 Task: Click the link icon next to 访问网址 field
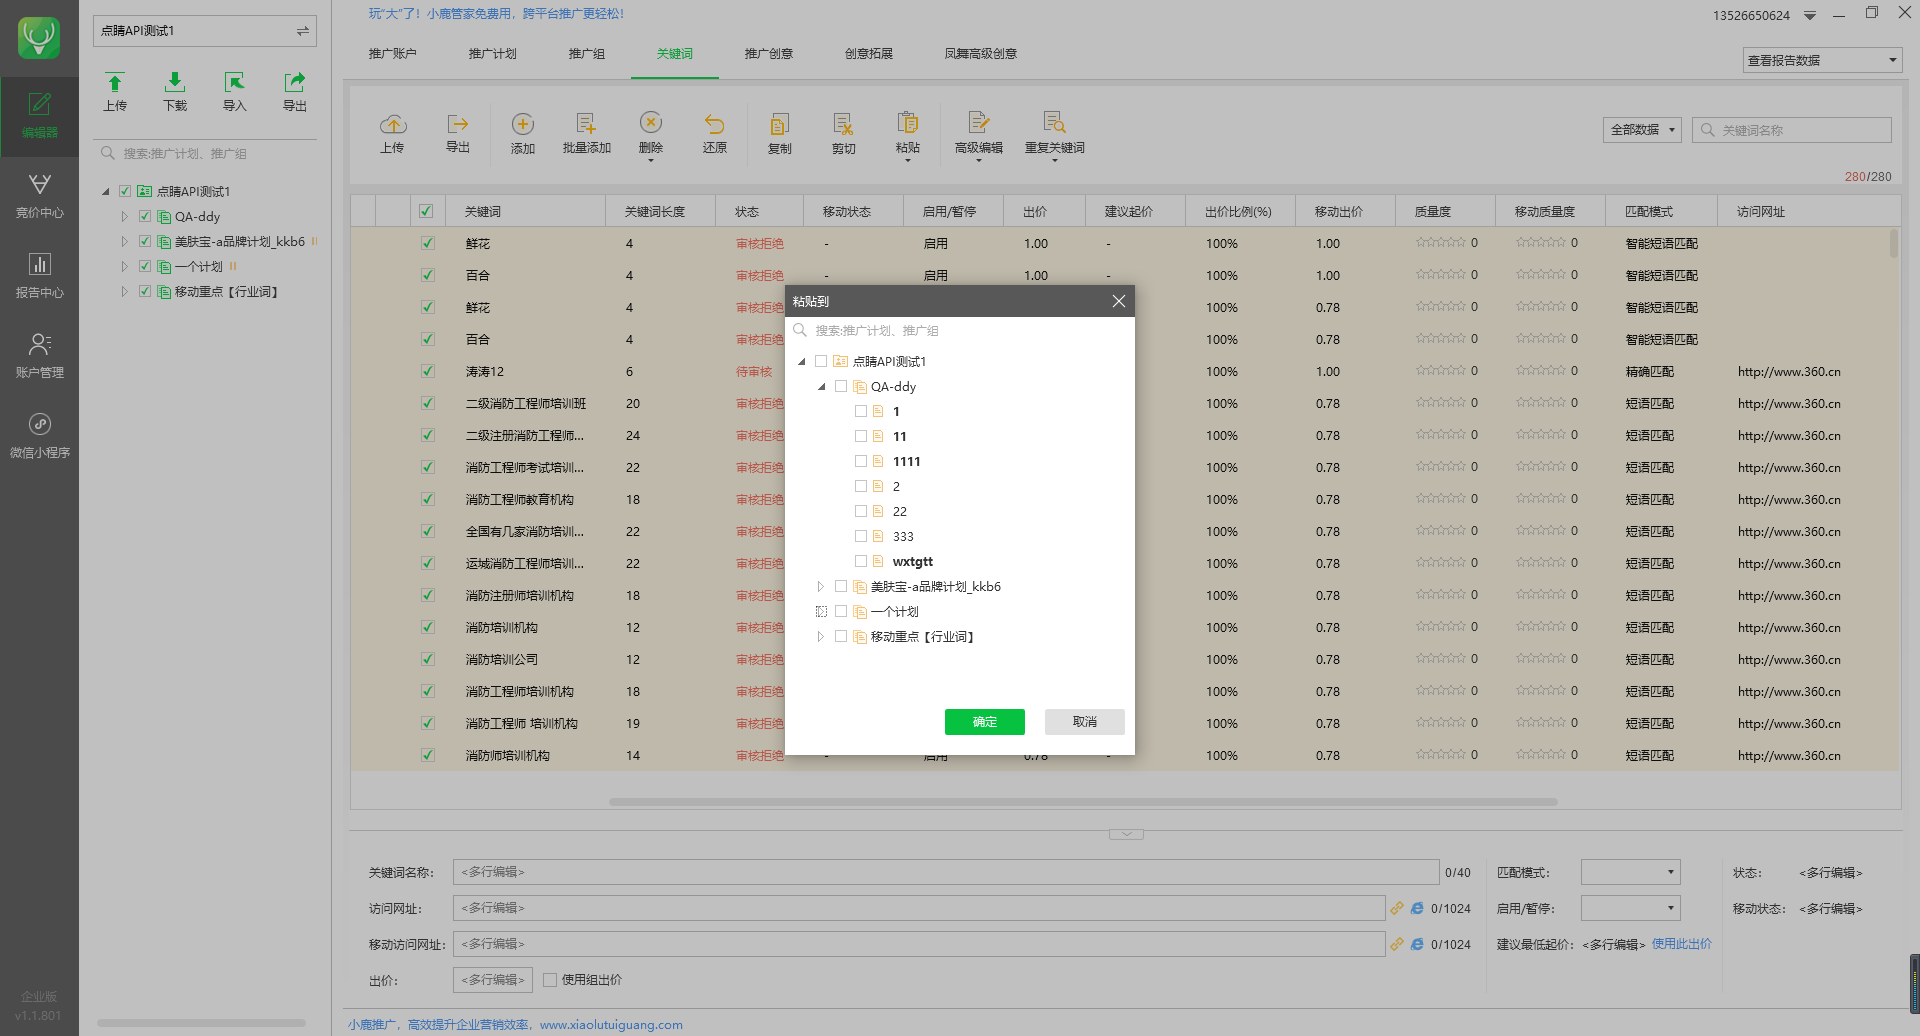[x=1397, y=908]
